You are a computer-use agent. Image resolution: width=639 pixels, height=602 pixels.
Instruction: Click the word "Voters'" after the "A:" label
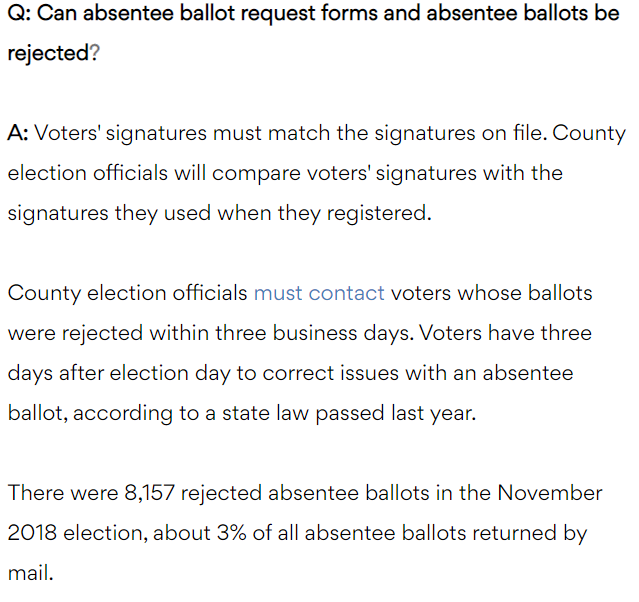pyautogui.click(x=67, y=133)
